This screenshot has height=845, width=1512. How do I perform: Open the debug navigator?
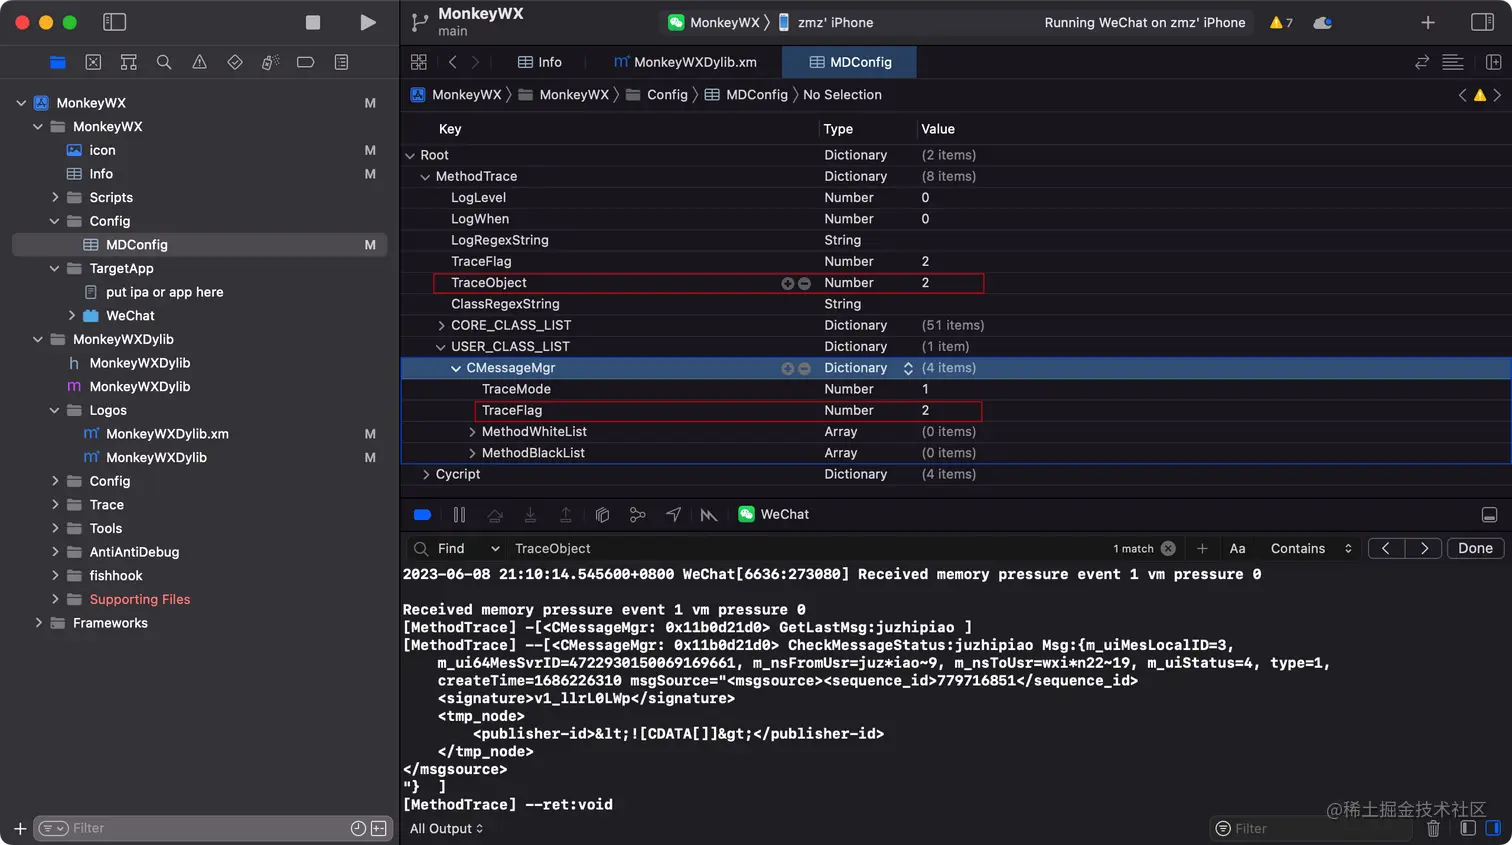coord(270,62)
